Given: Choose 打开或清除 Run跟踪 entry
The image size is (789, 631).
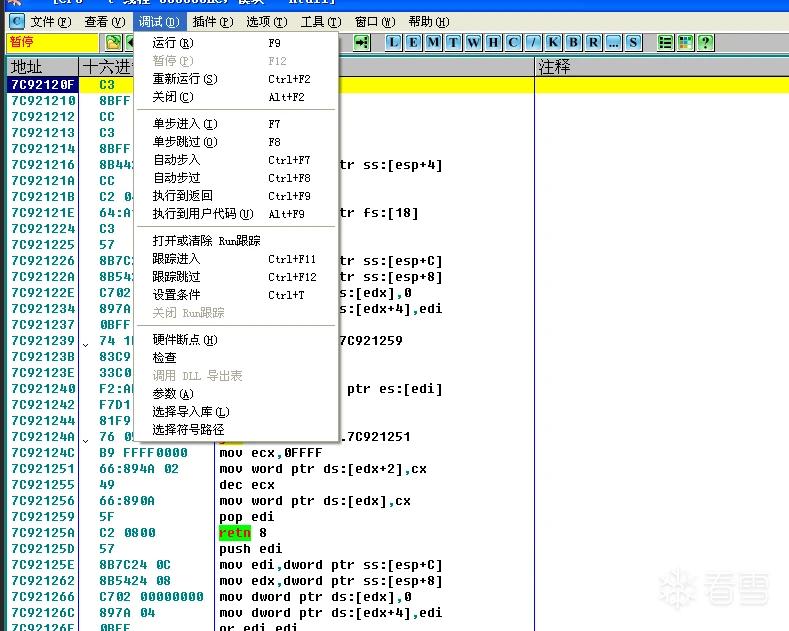Looking at the screenshot, I should [x=236, y=241].
